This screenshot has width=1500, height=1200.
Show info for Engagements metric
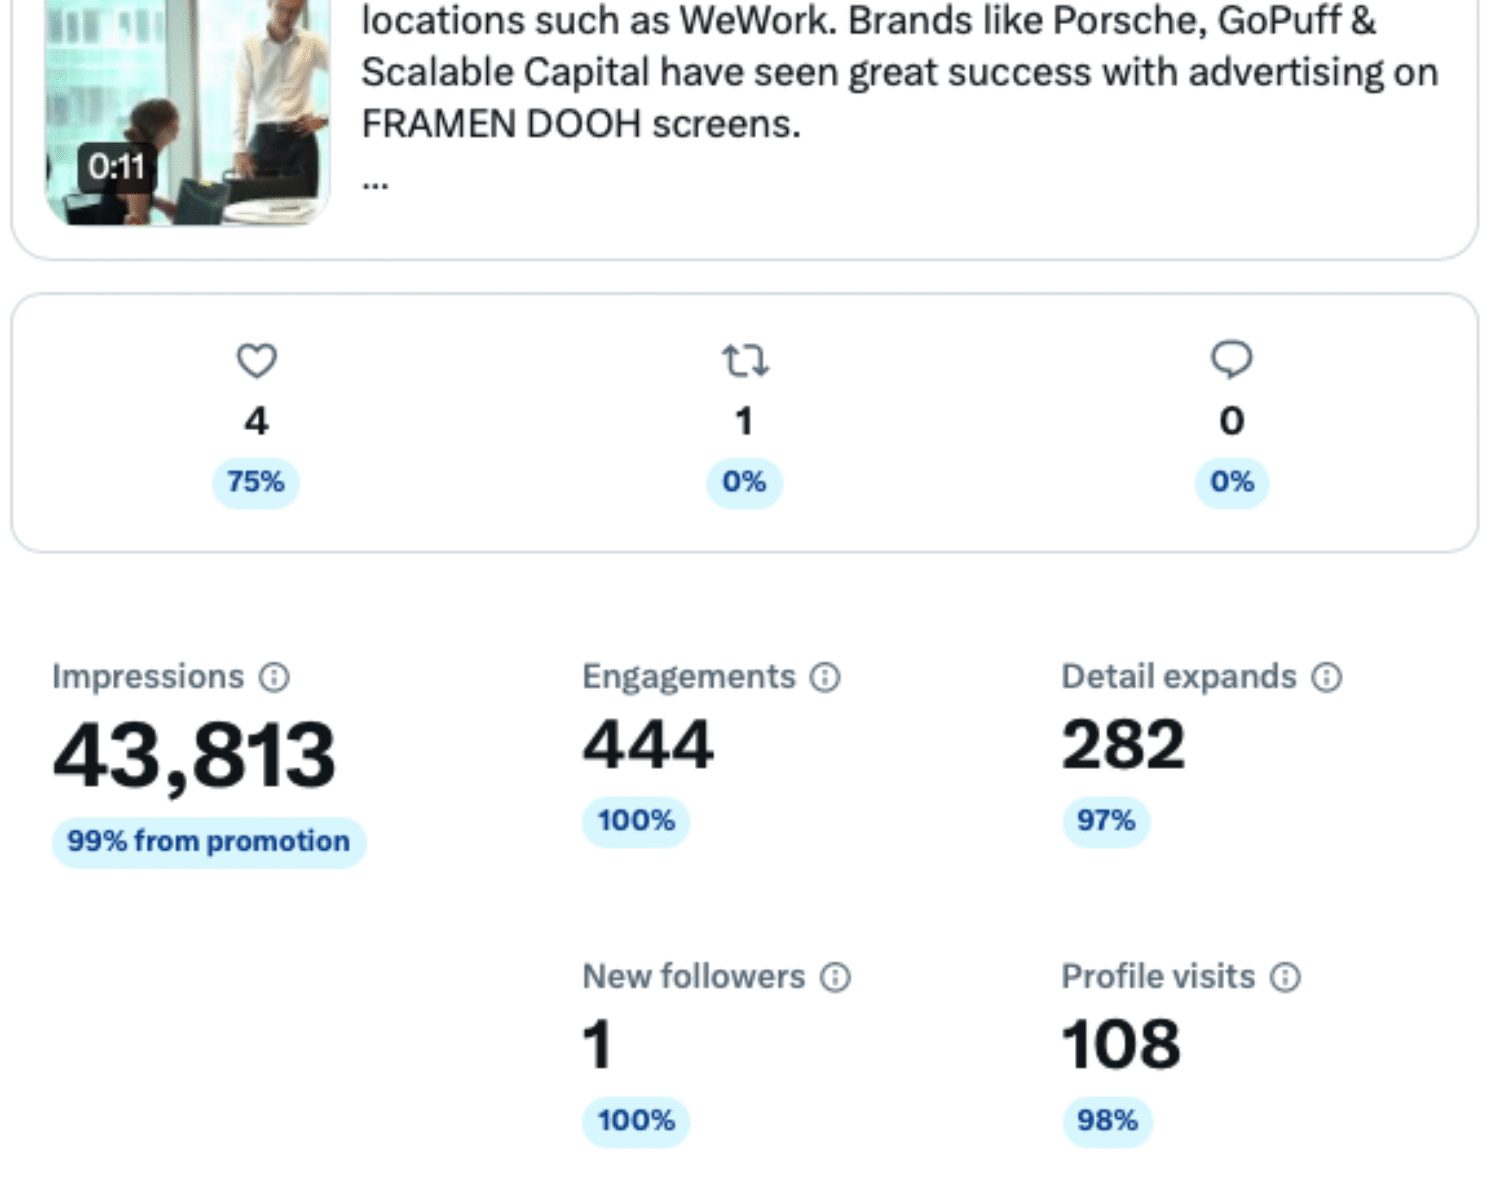(825, 678)
